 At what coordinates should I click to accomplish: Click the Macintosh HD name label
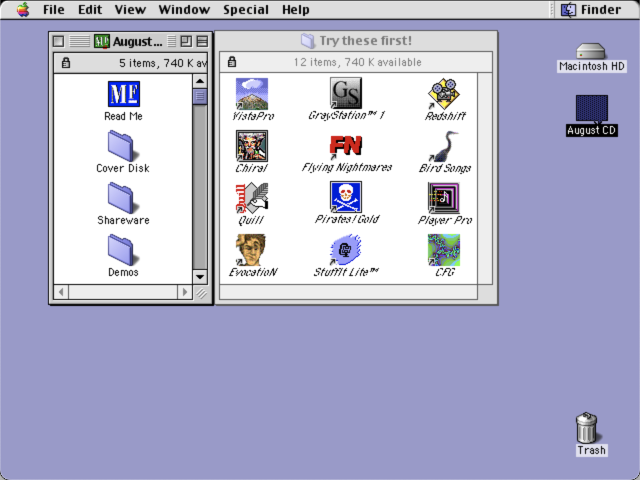pyautogui.click(x=591, y=66)
